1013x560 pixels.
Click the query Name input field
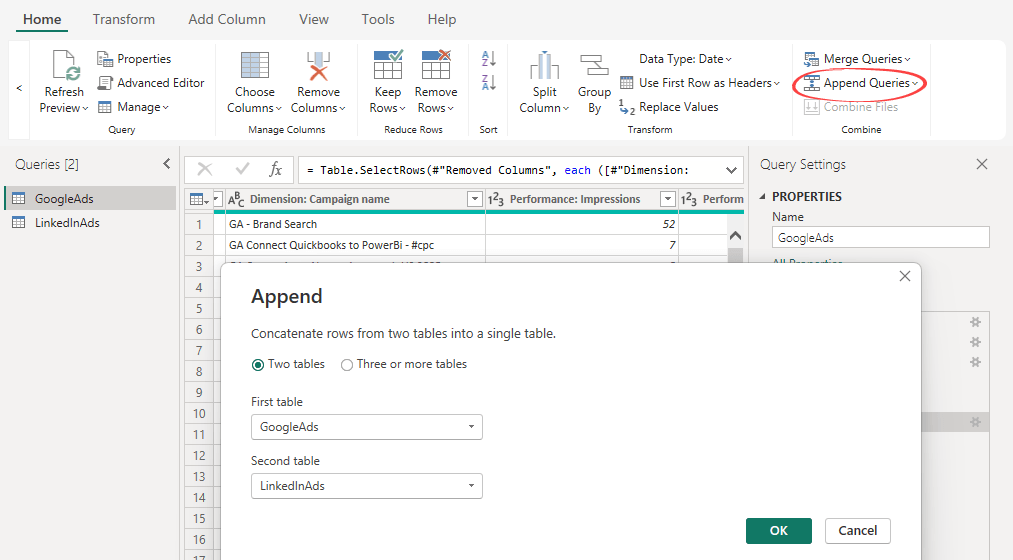pyautogui.click(x=881, y=238)
